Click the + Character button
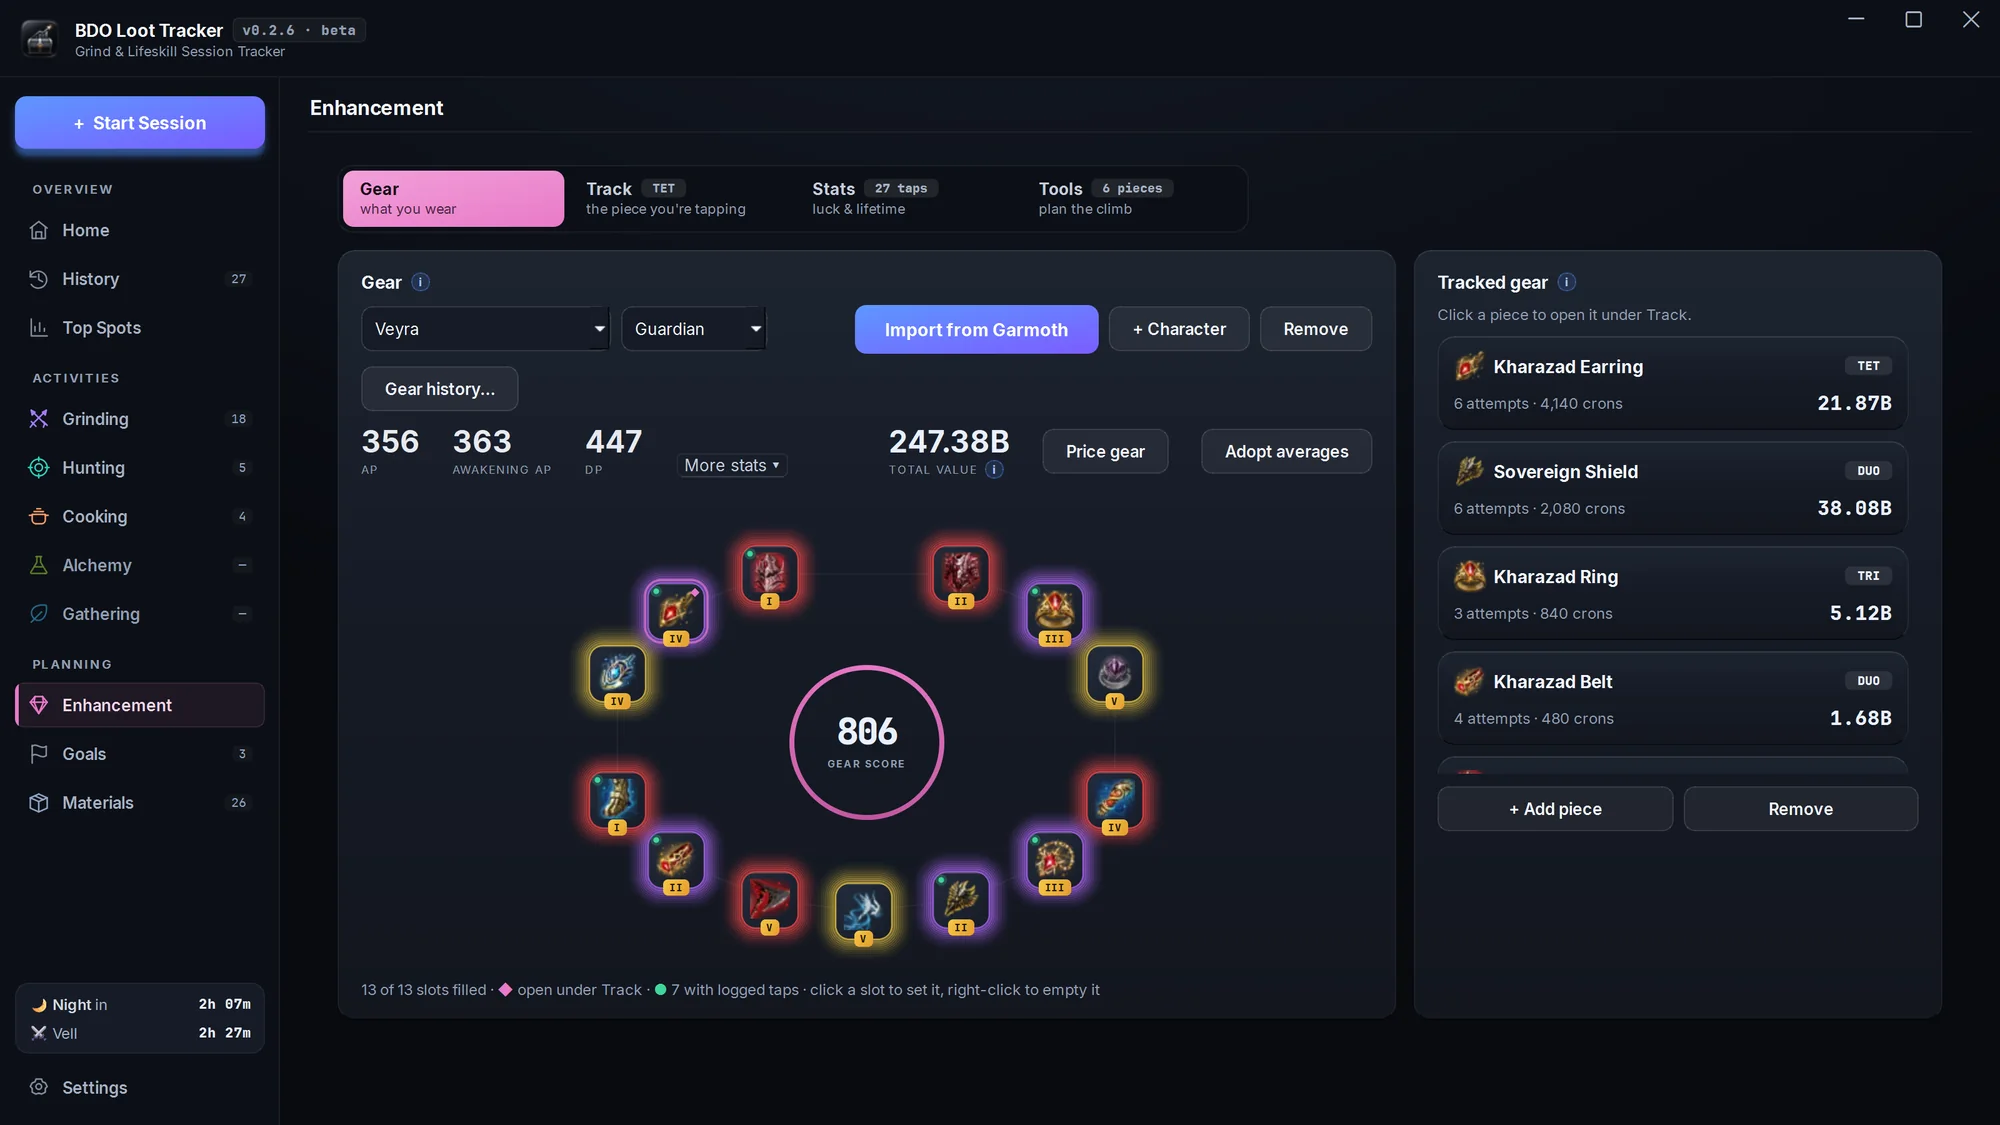Screen dimensions: 2000x1125 pyautogui.click(x=1179, y=329)
